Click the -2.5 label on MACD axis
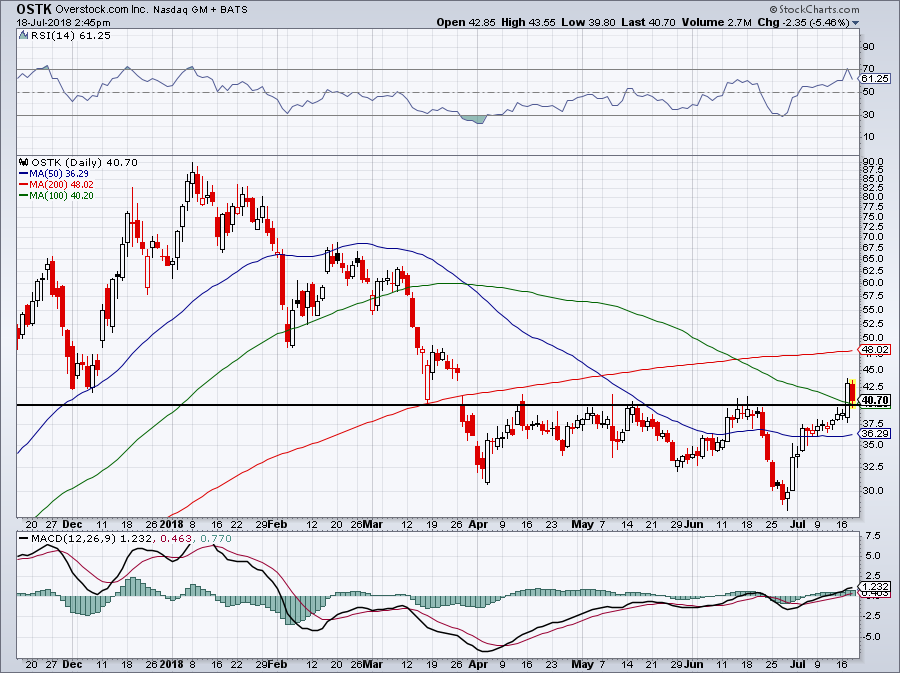 871,616
